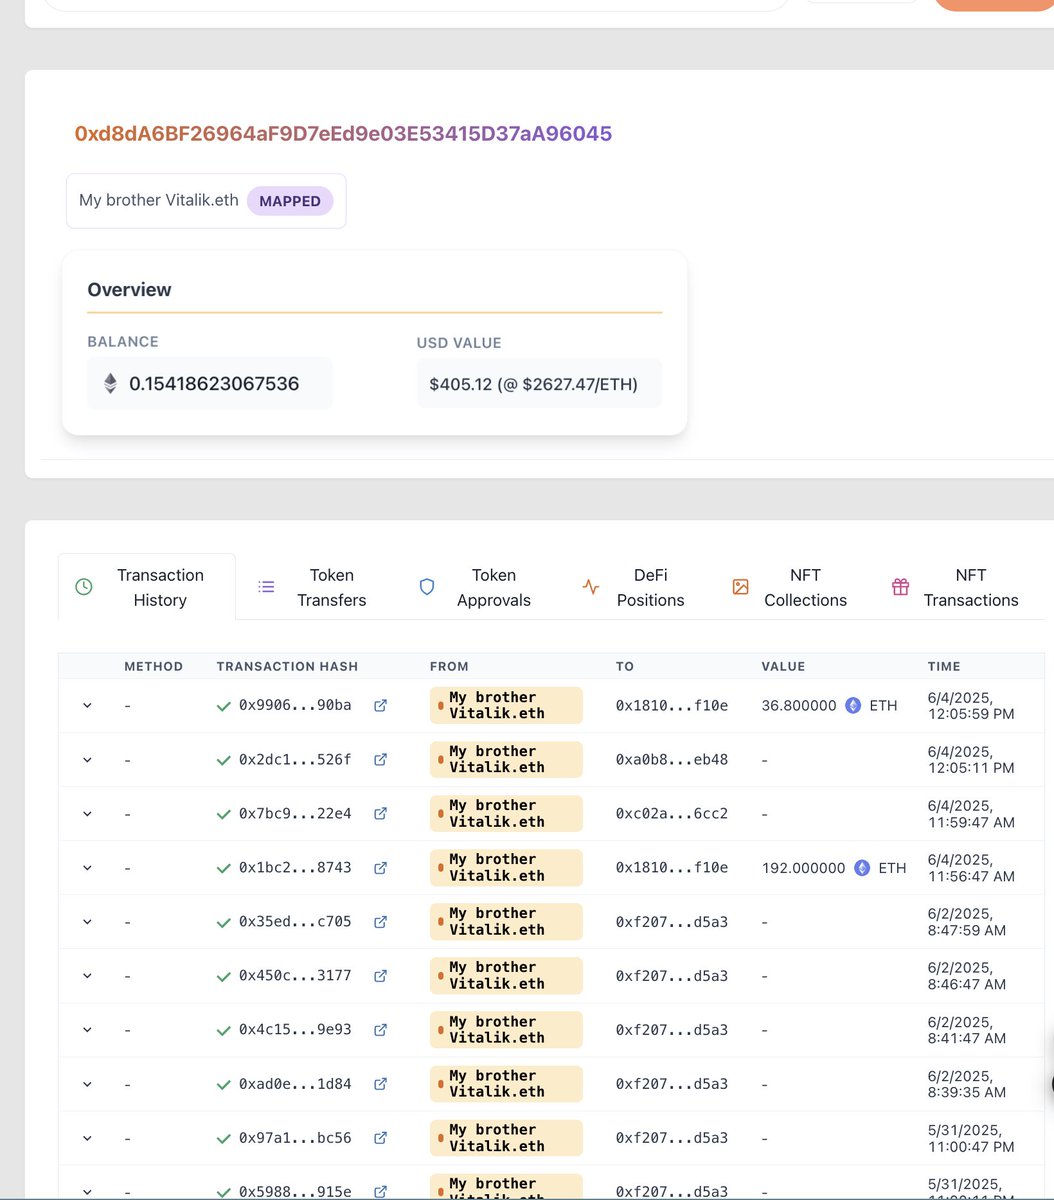Open external link for transaction 0x35ed...c705
1054x1200 pixels.
click(x=380, y=922)
